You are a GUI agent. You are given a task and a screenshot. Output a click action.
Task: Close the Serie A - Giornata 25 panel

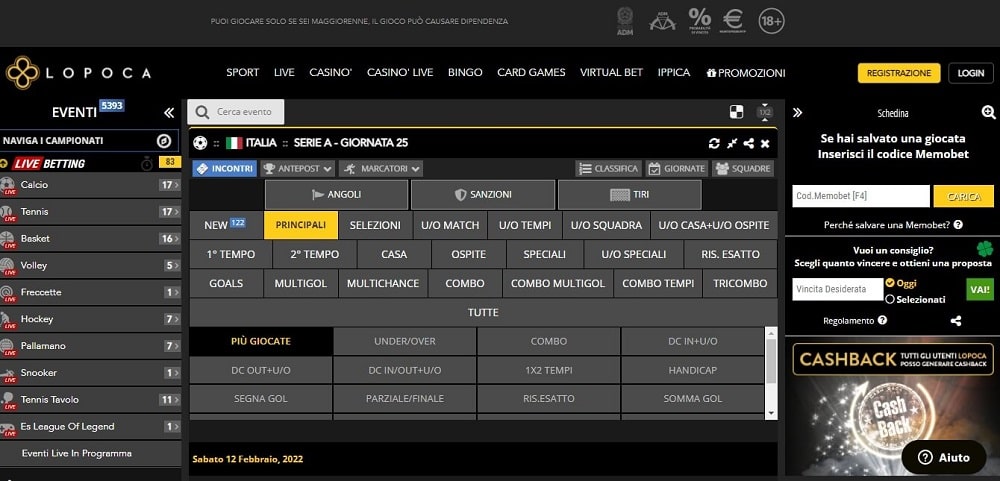(765, 144)
